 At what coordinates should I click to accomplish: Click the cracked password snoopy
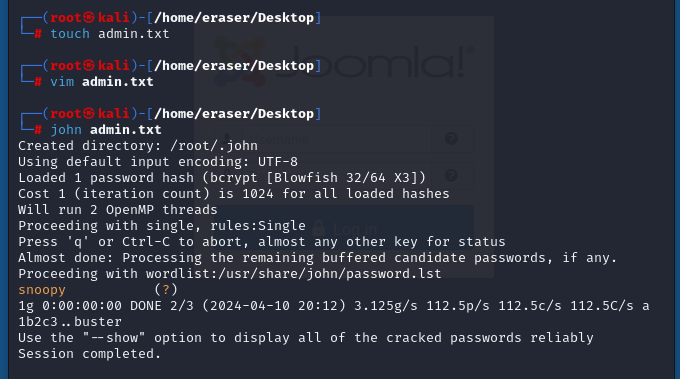42,290
